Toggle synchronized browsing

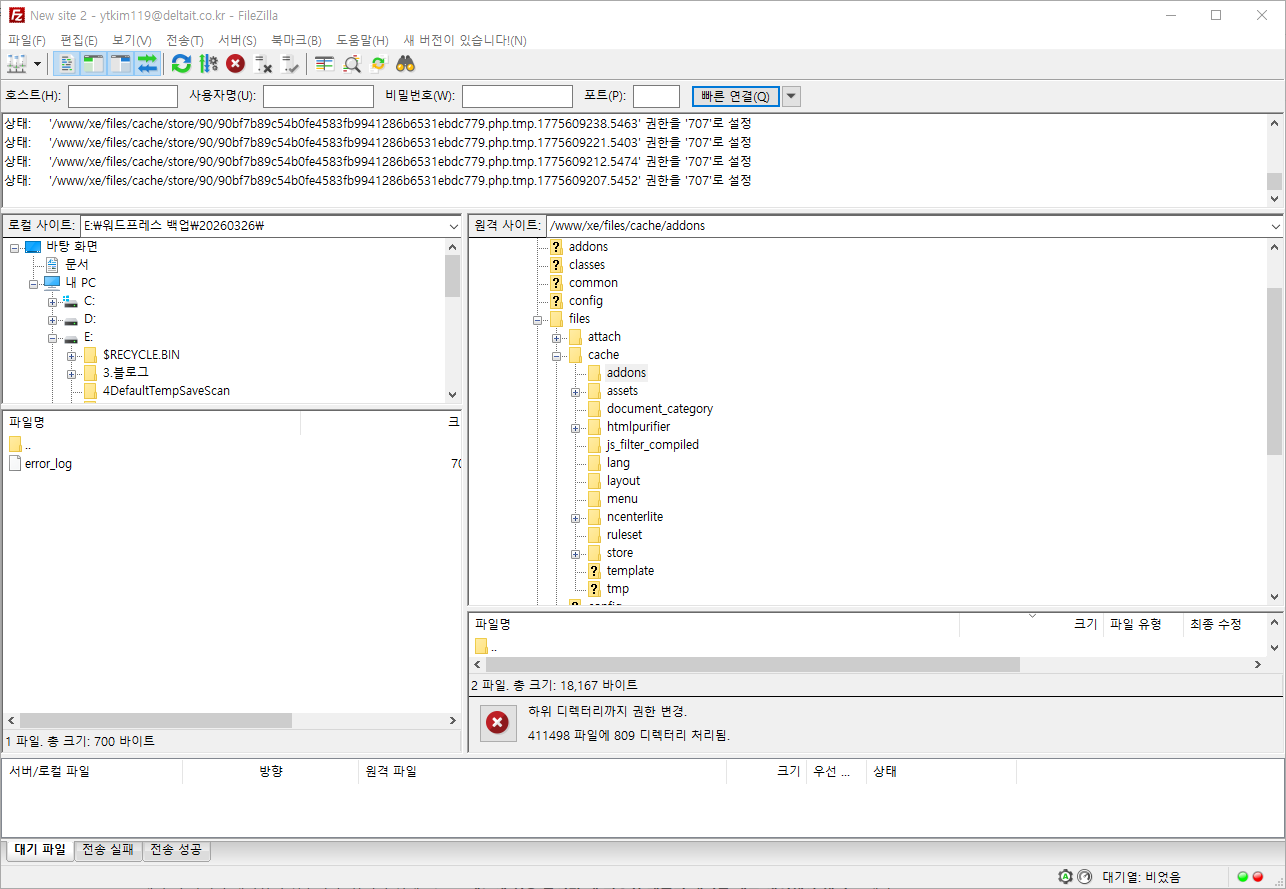click(x=378, y=64)
